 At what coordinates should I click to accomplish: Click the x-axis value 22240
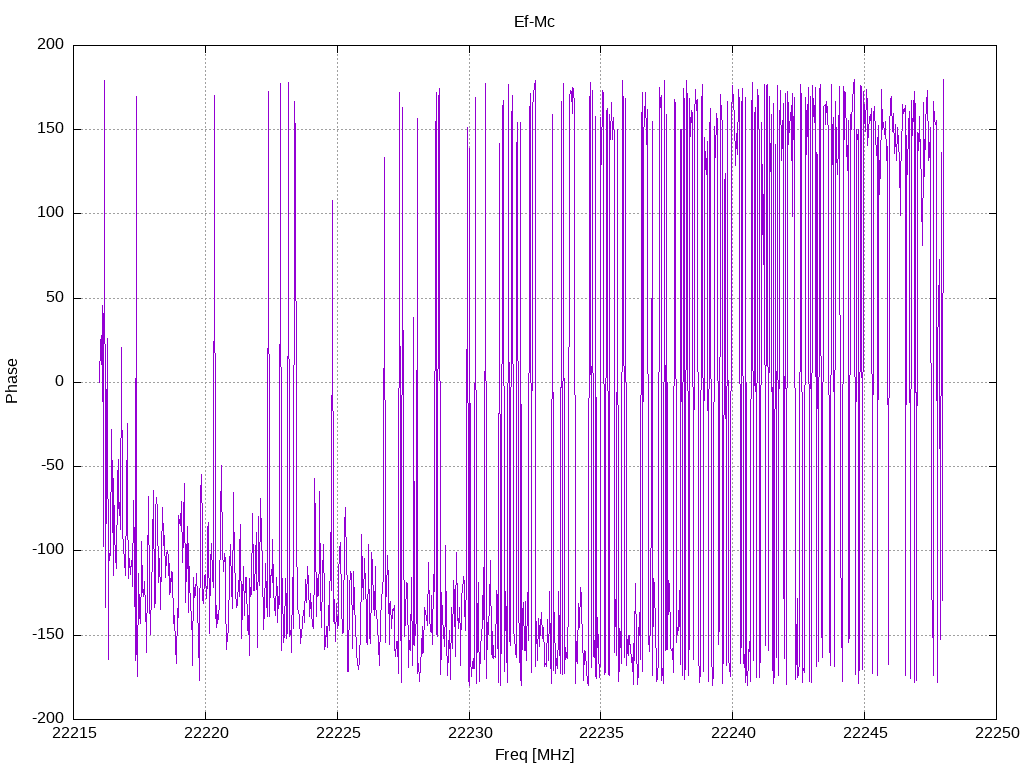(x=733, y=733)
